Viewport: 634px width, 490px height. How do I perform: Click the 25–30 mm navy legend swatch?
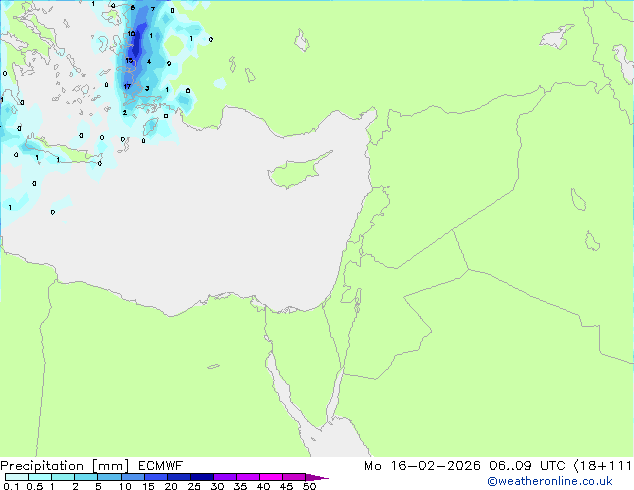[202, 477]
